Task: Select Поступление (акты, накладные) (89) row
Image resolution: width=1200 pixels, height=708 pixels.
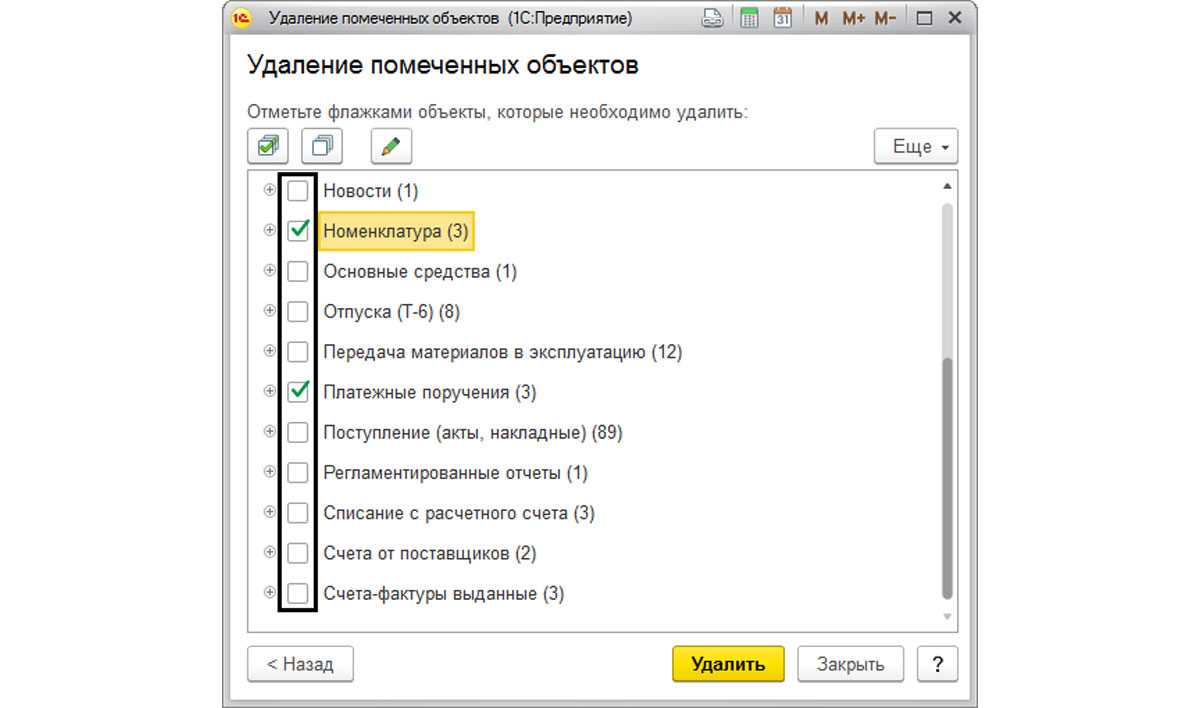Action: [473, 433]
